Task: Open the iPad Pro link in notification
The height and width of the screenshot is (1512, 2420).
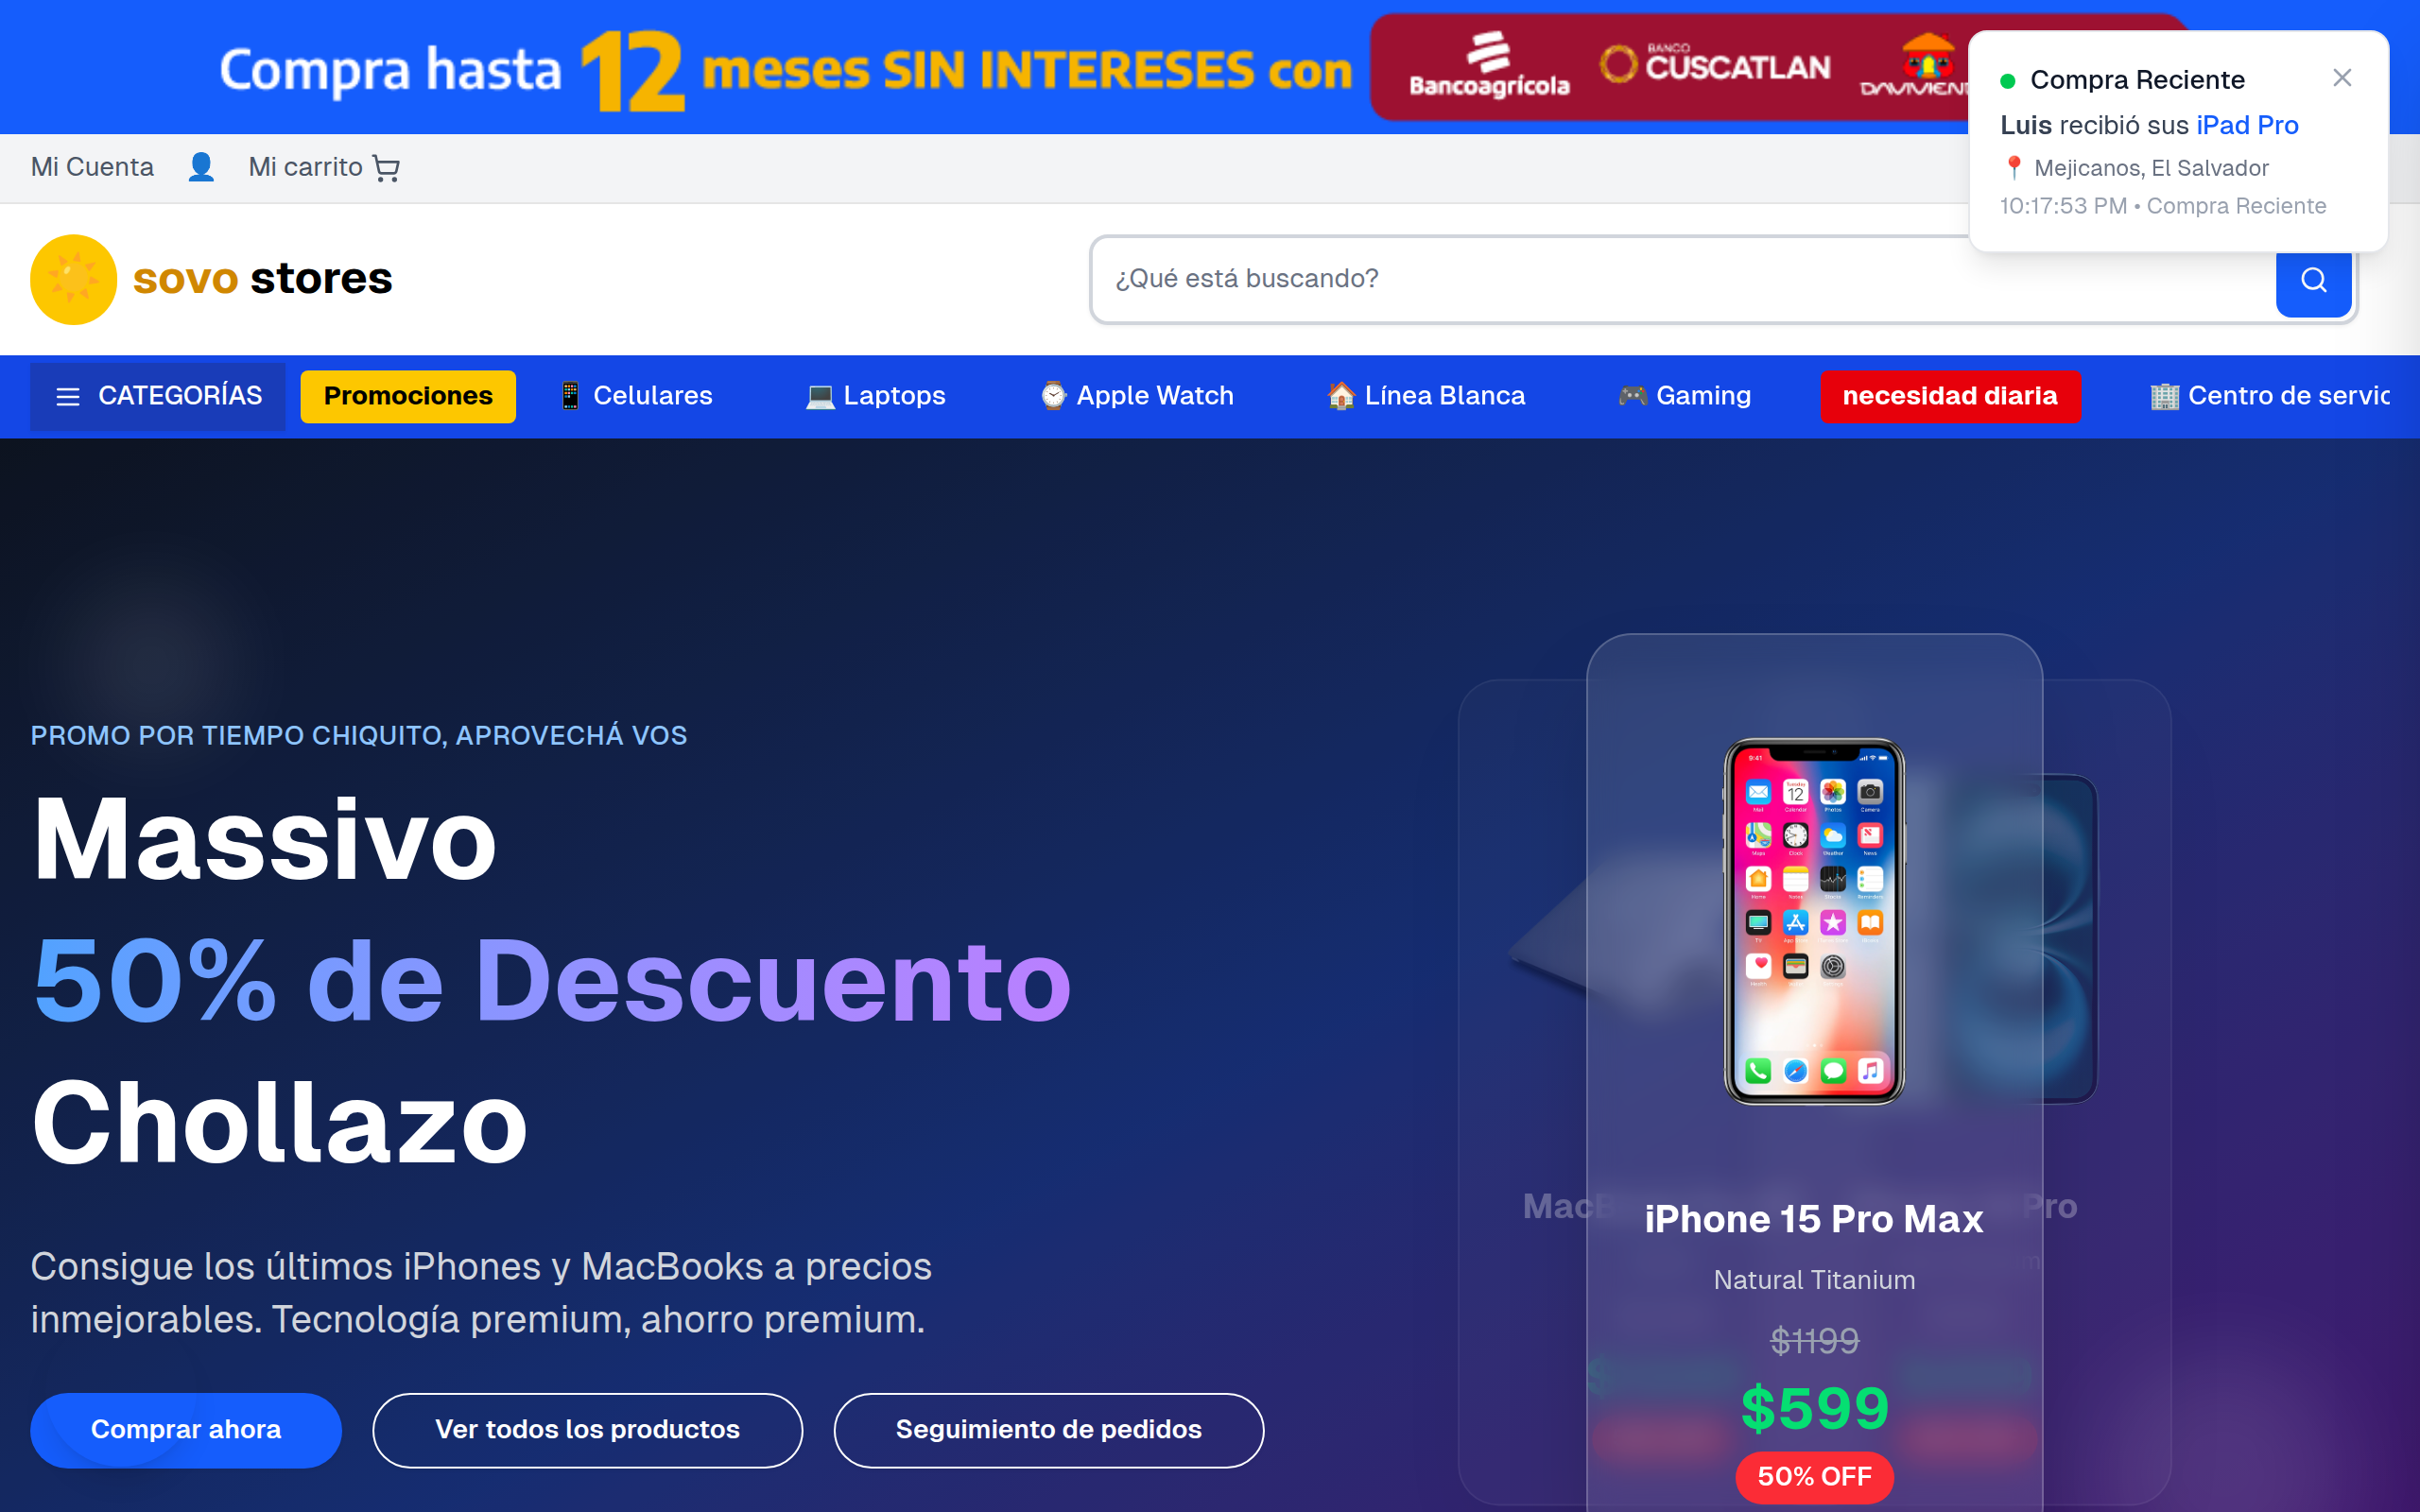Action: coord(2247,125)
